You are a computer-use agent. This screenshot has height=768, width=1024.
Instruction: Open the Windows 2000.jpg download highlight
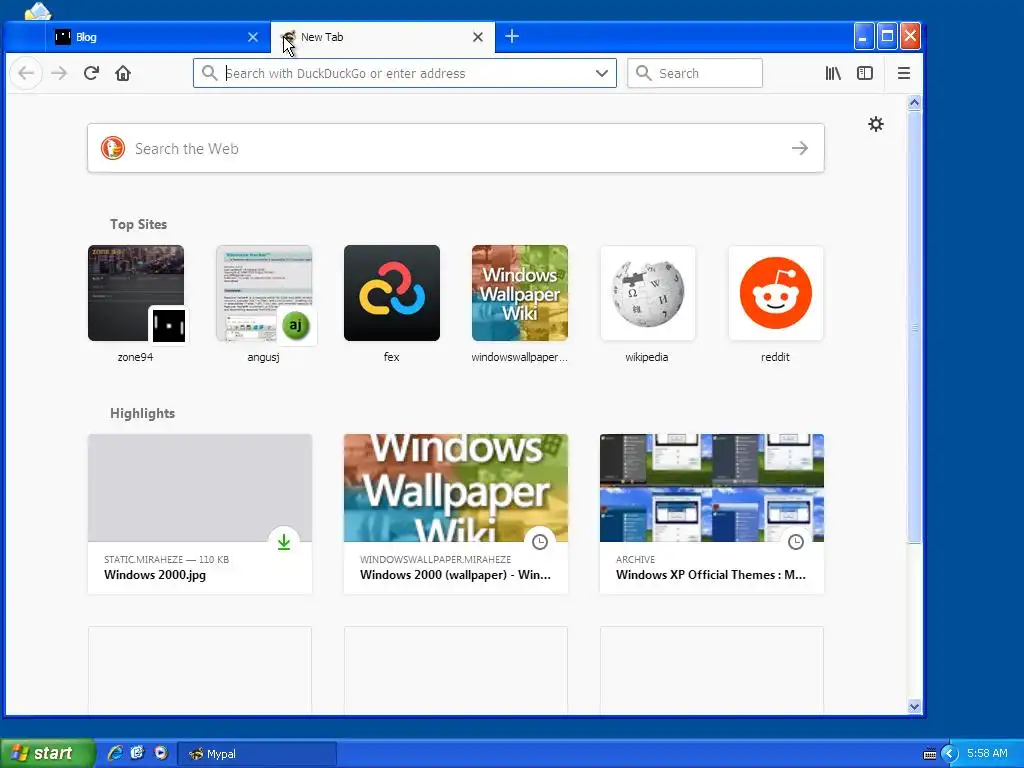[200, 514]
